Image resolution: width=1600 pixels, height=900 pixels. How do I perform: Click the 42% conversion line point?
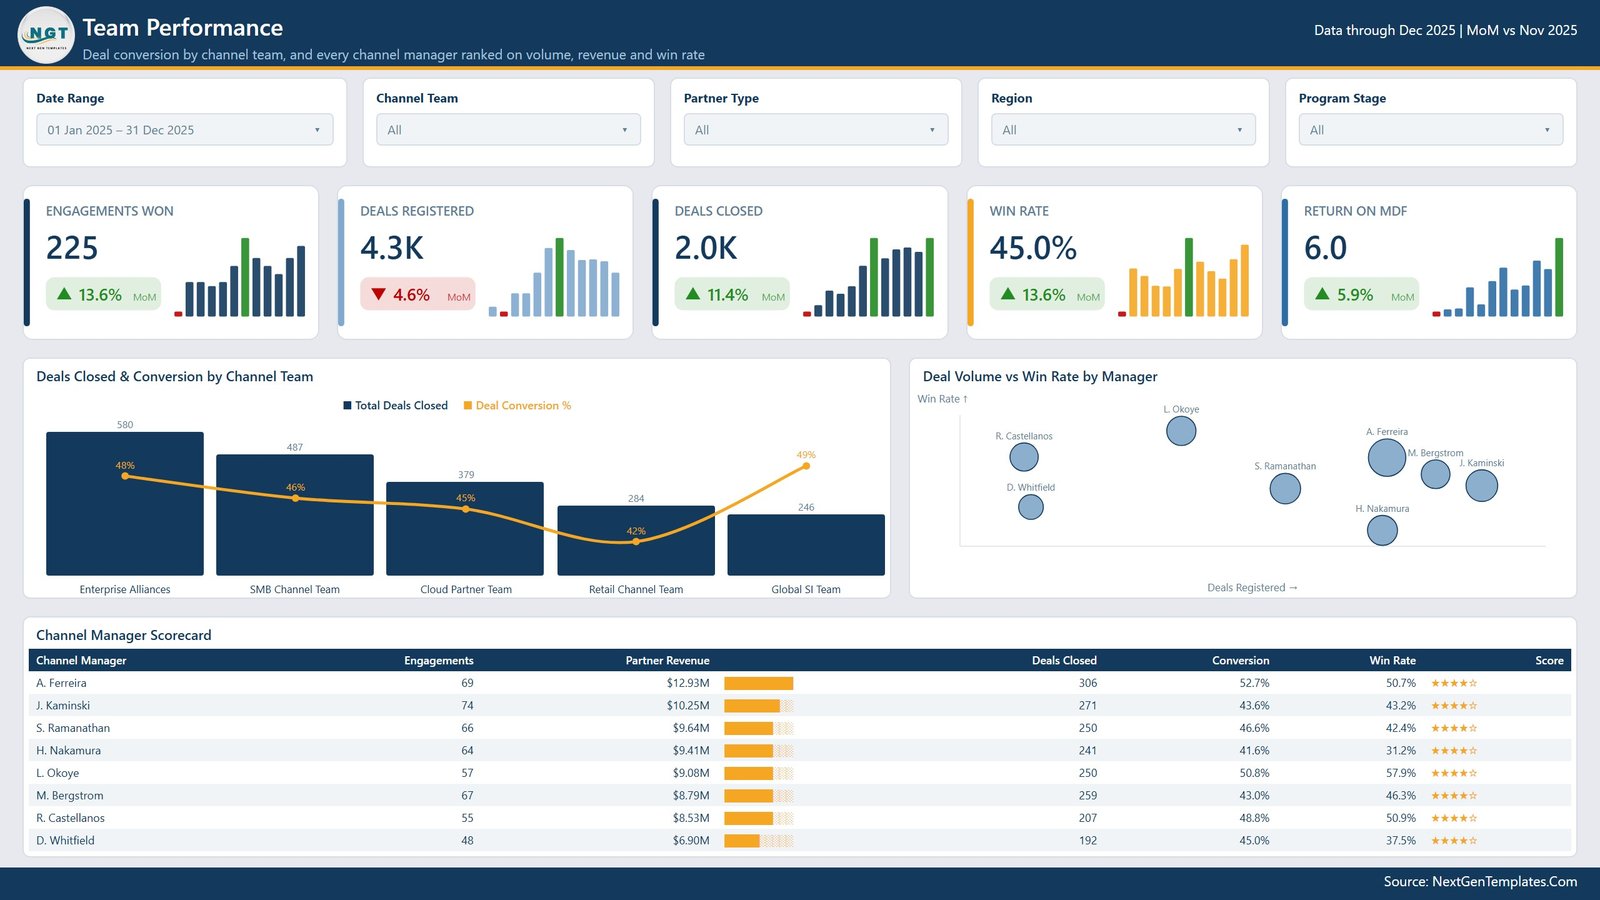636,542
